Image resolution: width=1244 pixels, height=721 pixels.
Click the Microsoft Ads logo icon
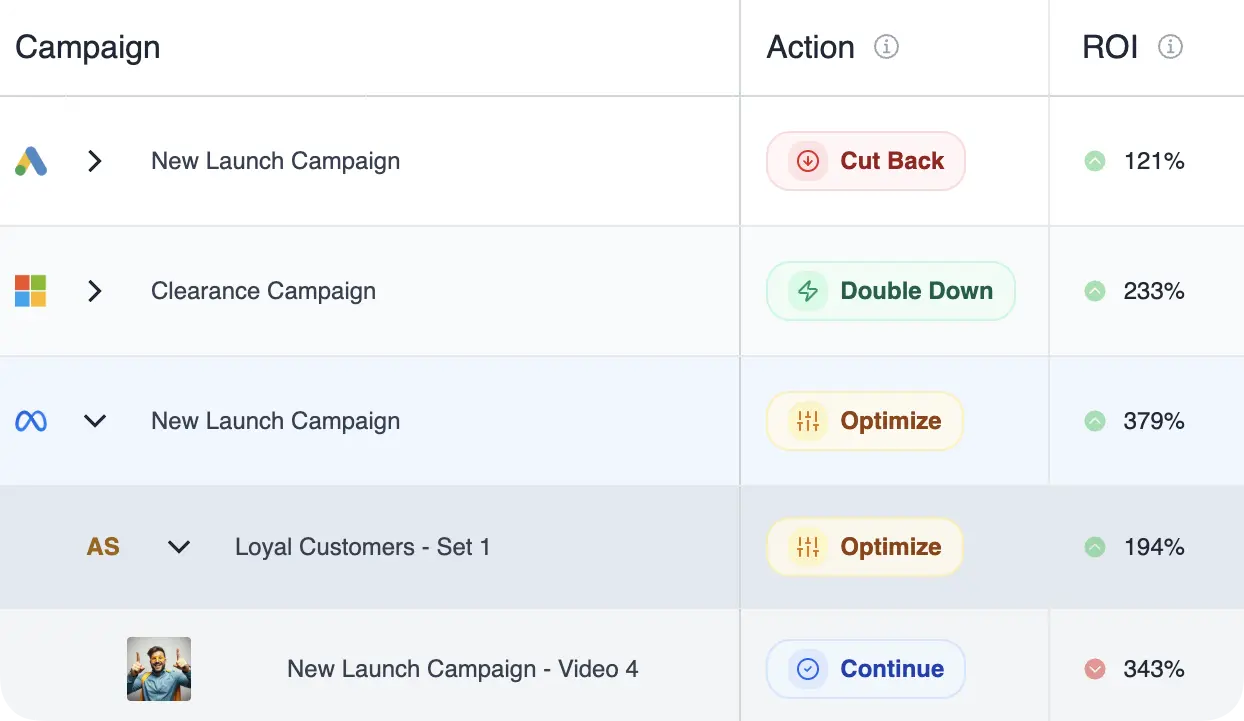tap(31, 291)
